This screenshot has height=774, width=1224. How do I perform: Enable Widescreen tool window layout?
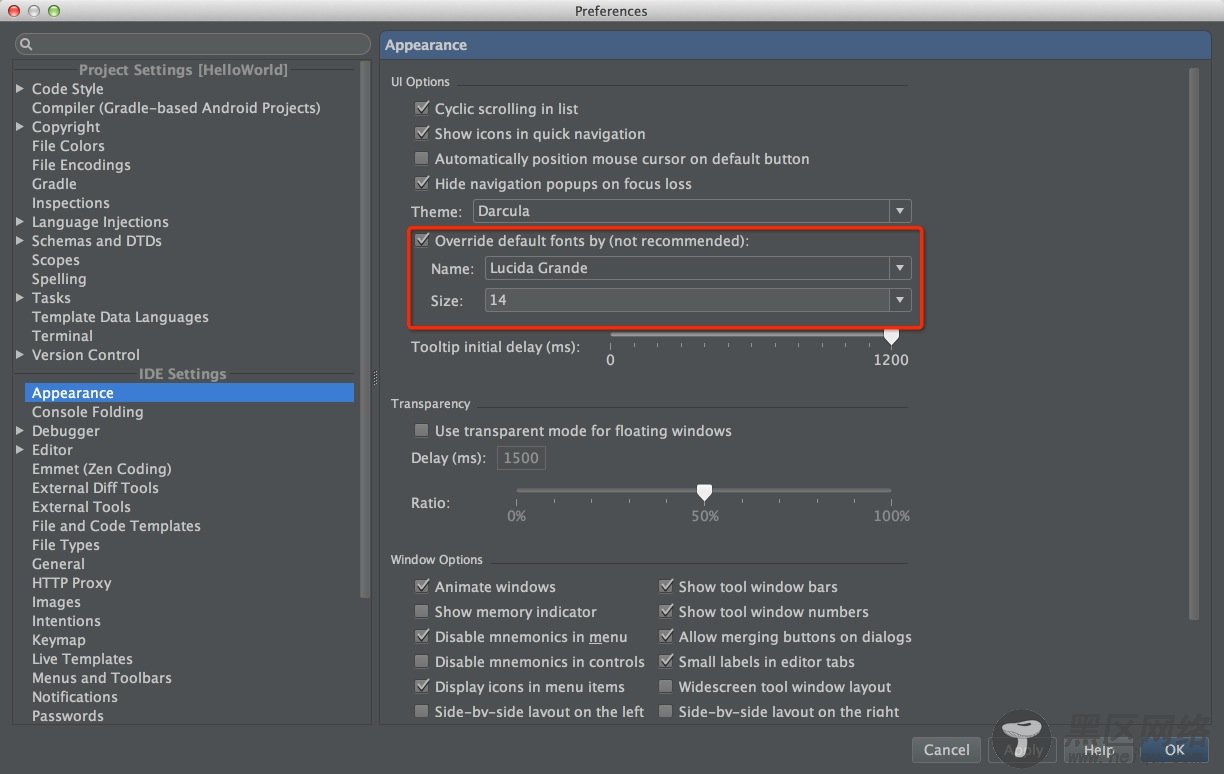[x=665, y=686]
